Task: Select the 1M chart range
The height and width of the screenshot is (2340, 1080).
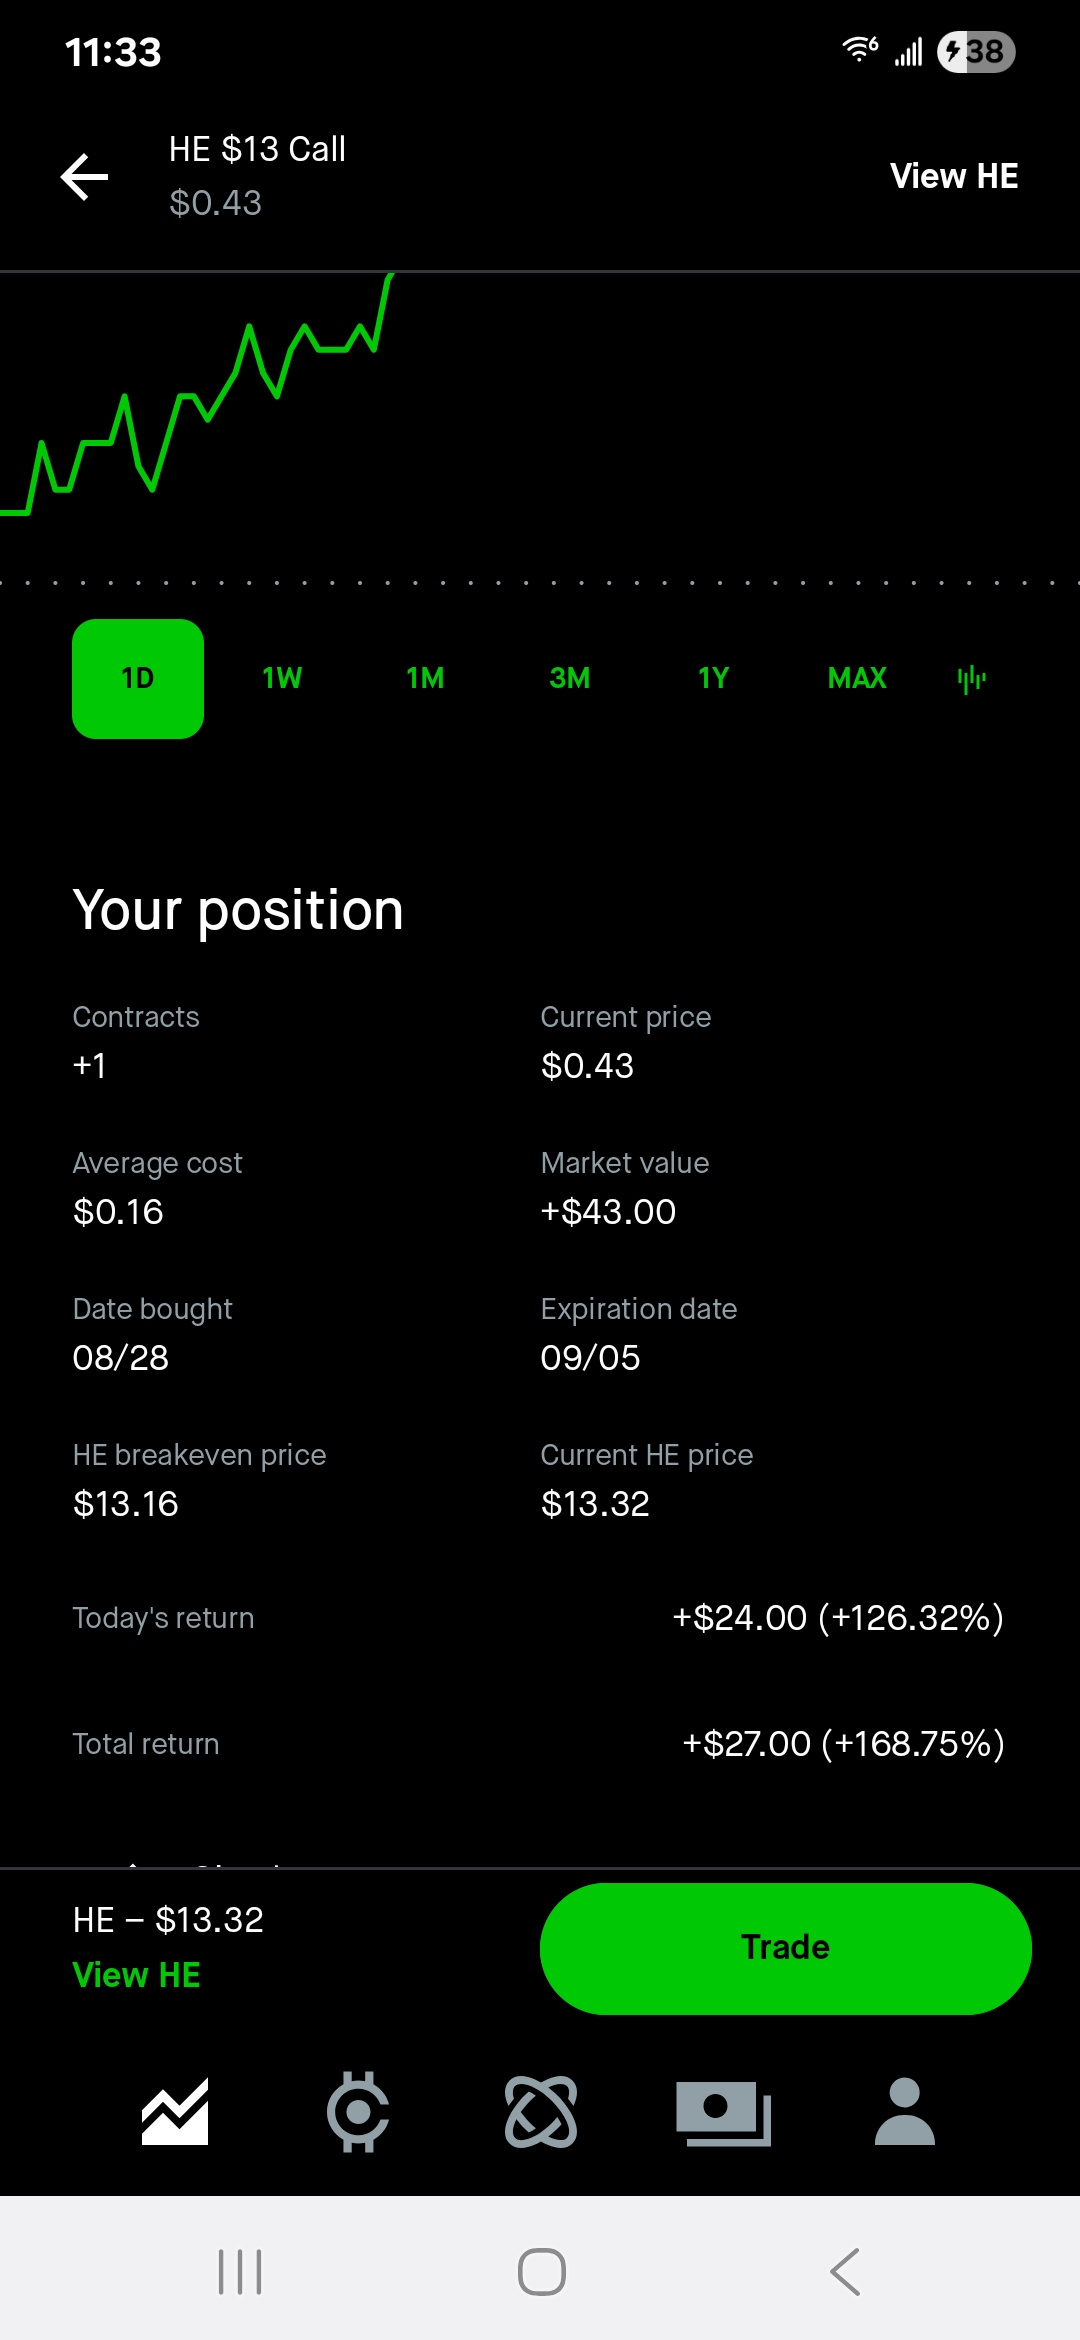Action: (425, 679)
